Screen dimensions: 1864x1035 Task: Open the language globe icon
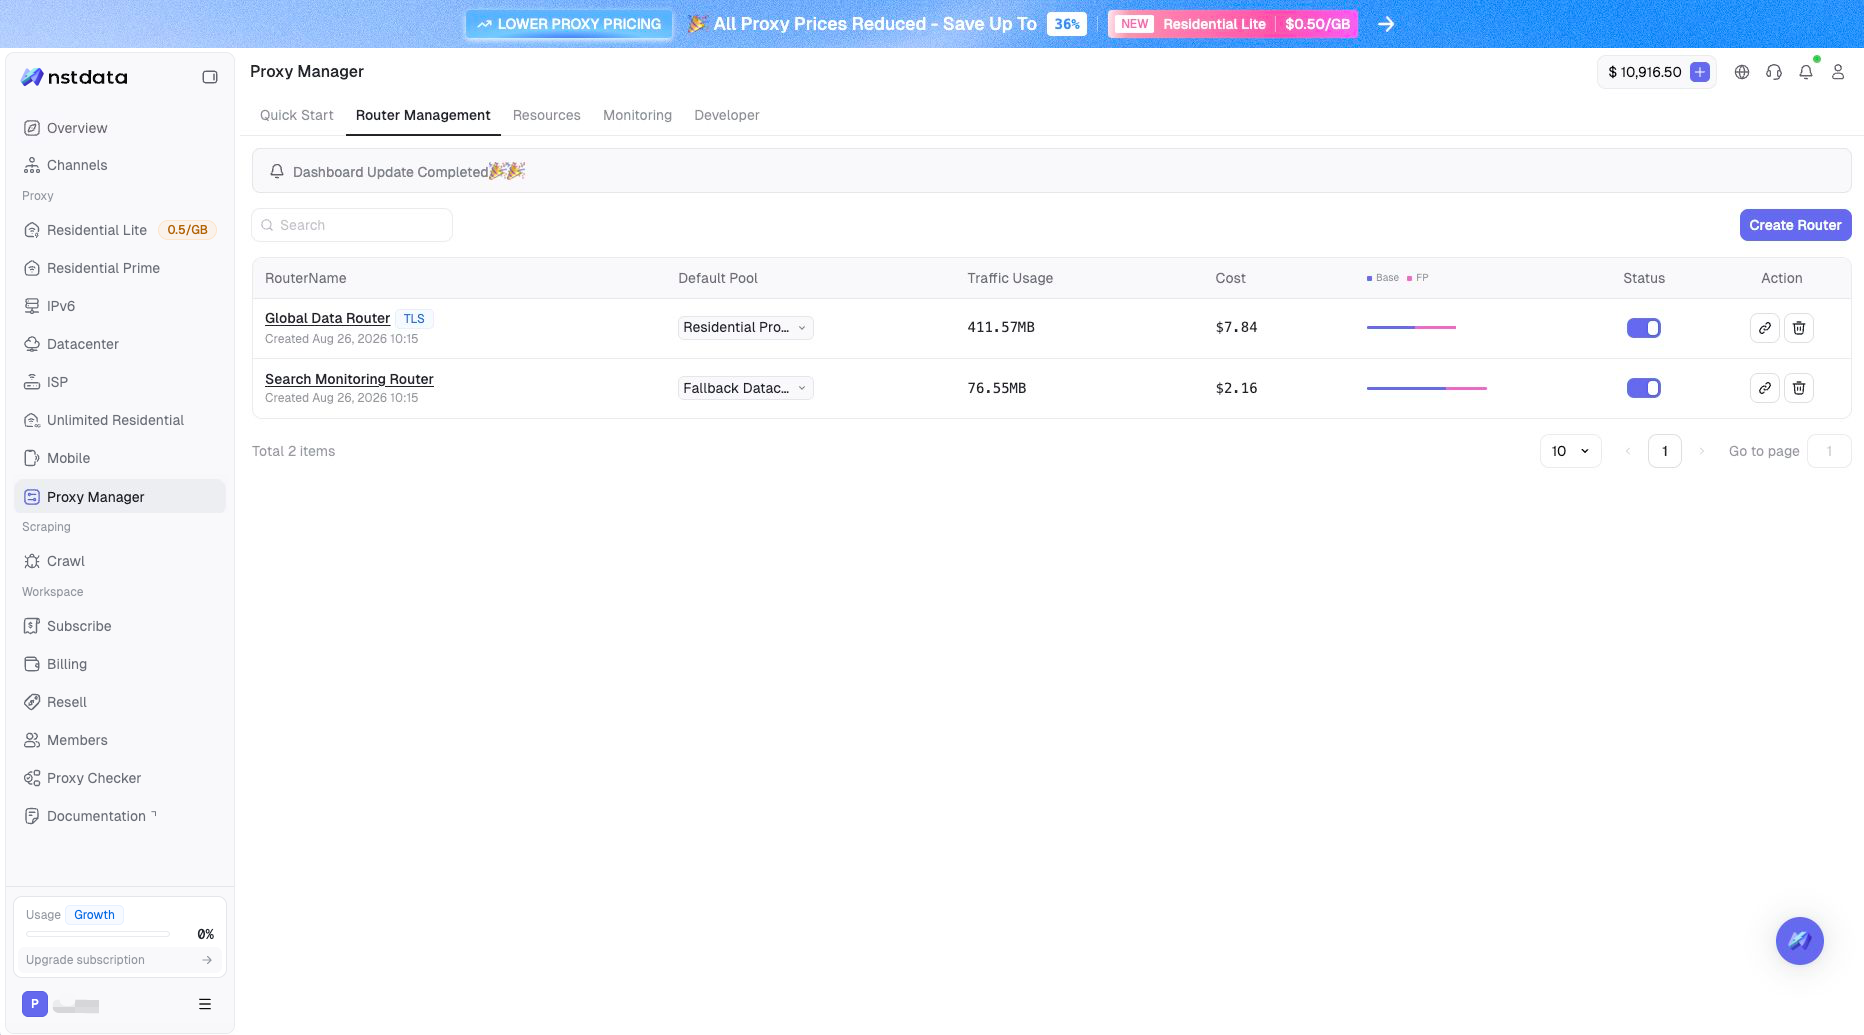click(1742, 72)
